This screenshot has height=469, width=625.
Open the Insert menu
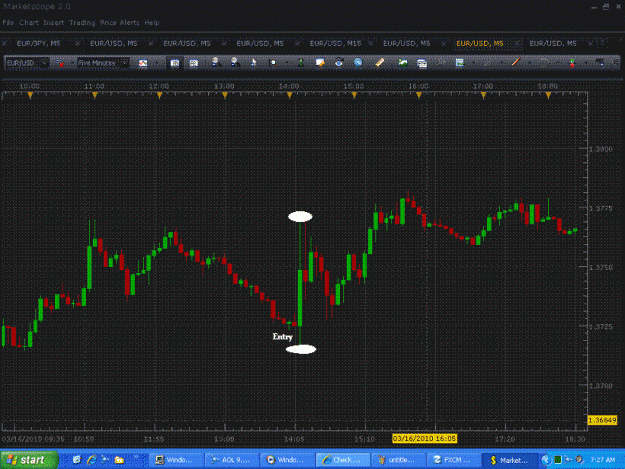[53, 23]
